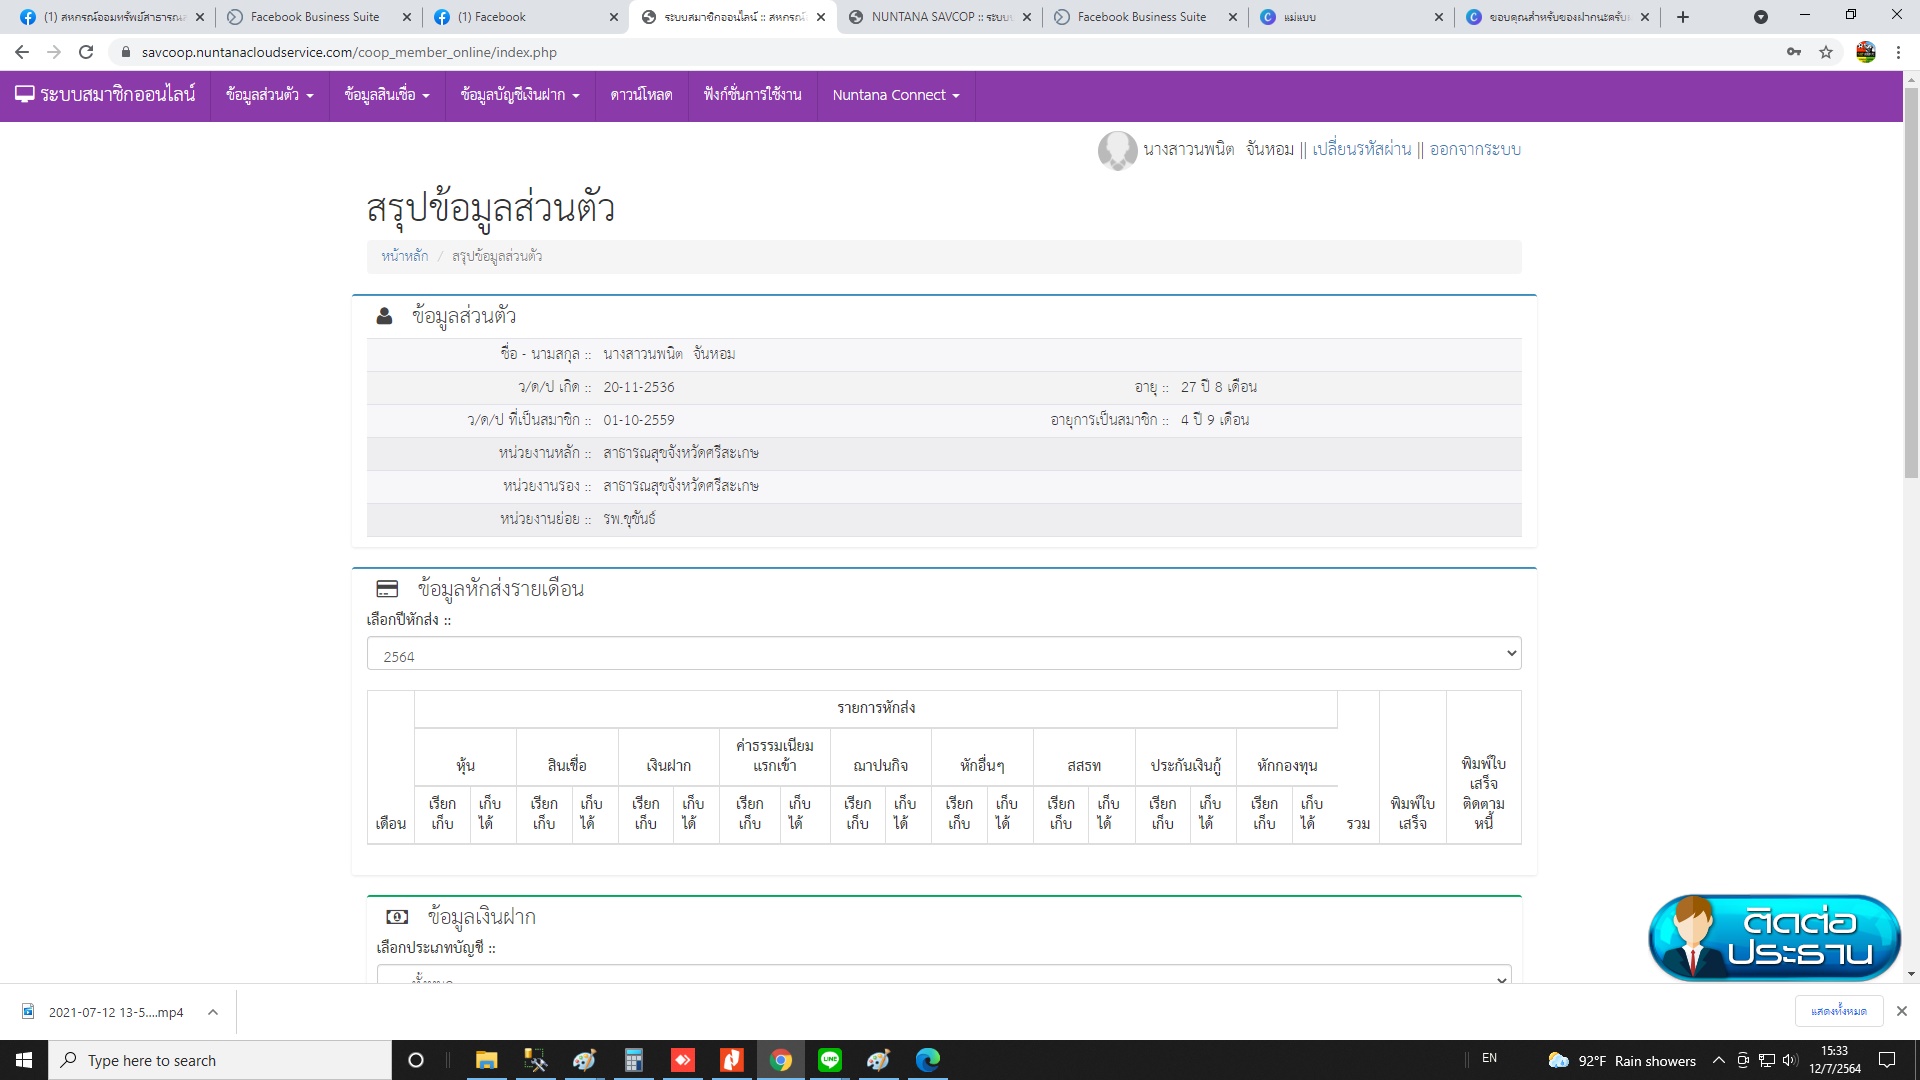Click the ระบบสมาชิกออนไลน์ brand link
This screenshot has height=1080, width=1920.
point(105,95)
